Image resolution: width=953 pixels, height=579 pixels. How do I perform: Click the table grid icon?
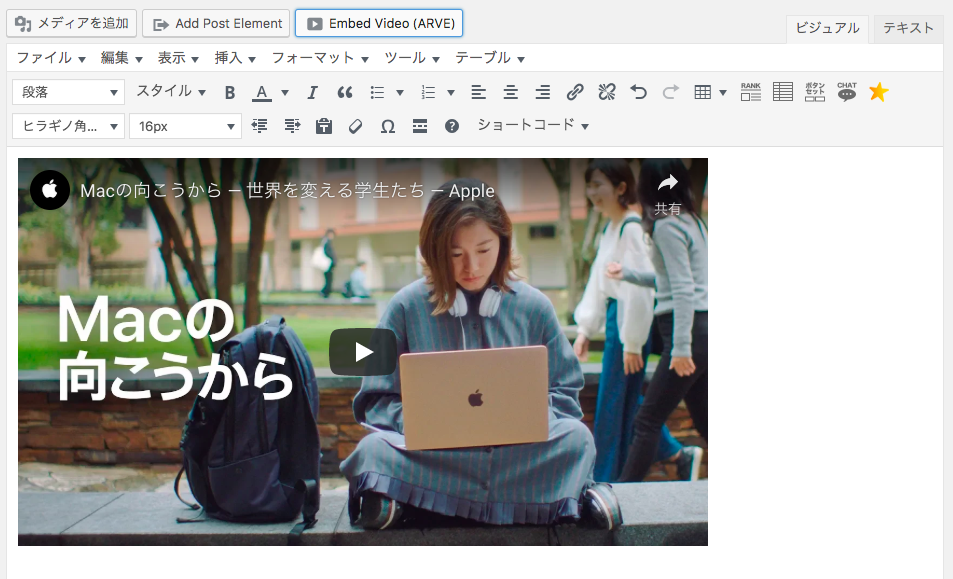click(703, 92)
